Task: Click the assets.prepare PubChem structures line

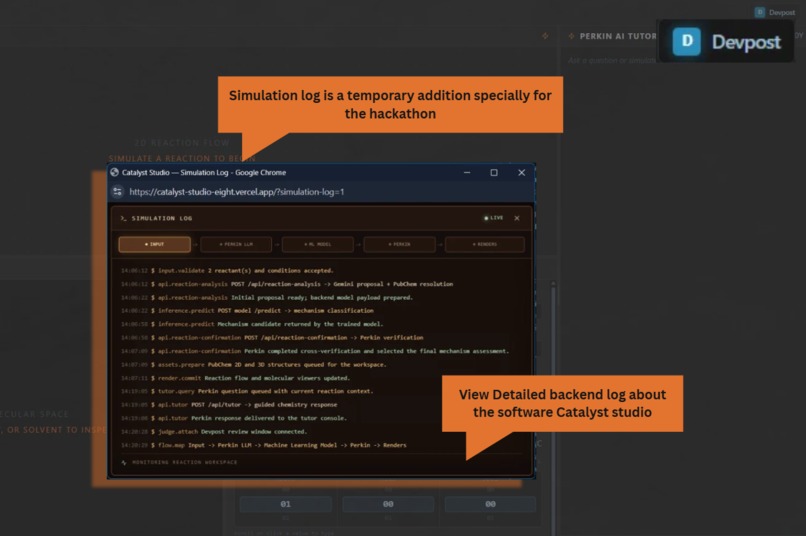Action: 253,364
